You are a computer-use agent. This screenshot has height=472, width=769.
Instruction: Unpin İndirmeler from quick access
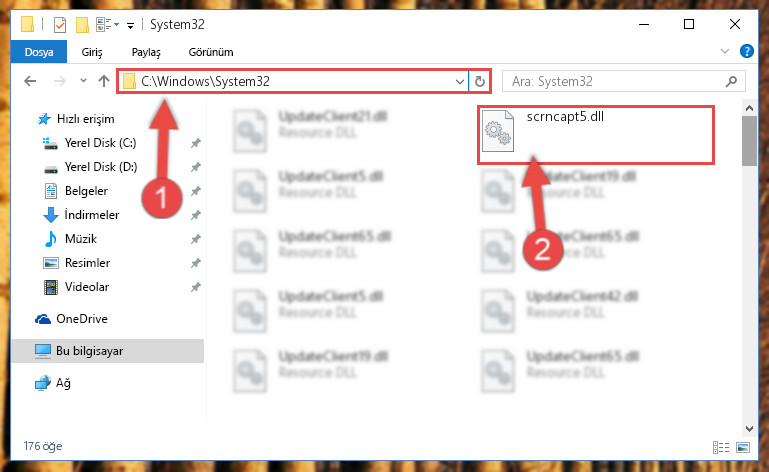point(195,215)
